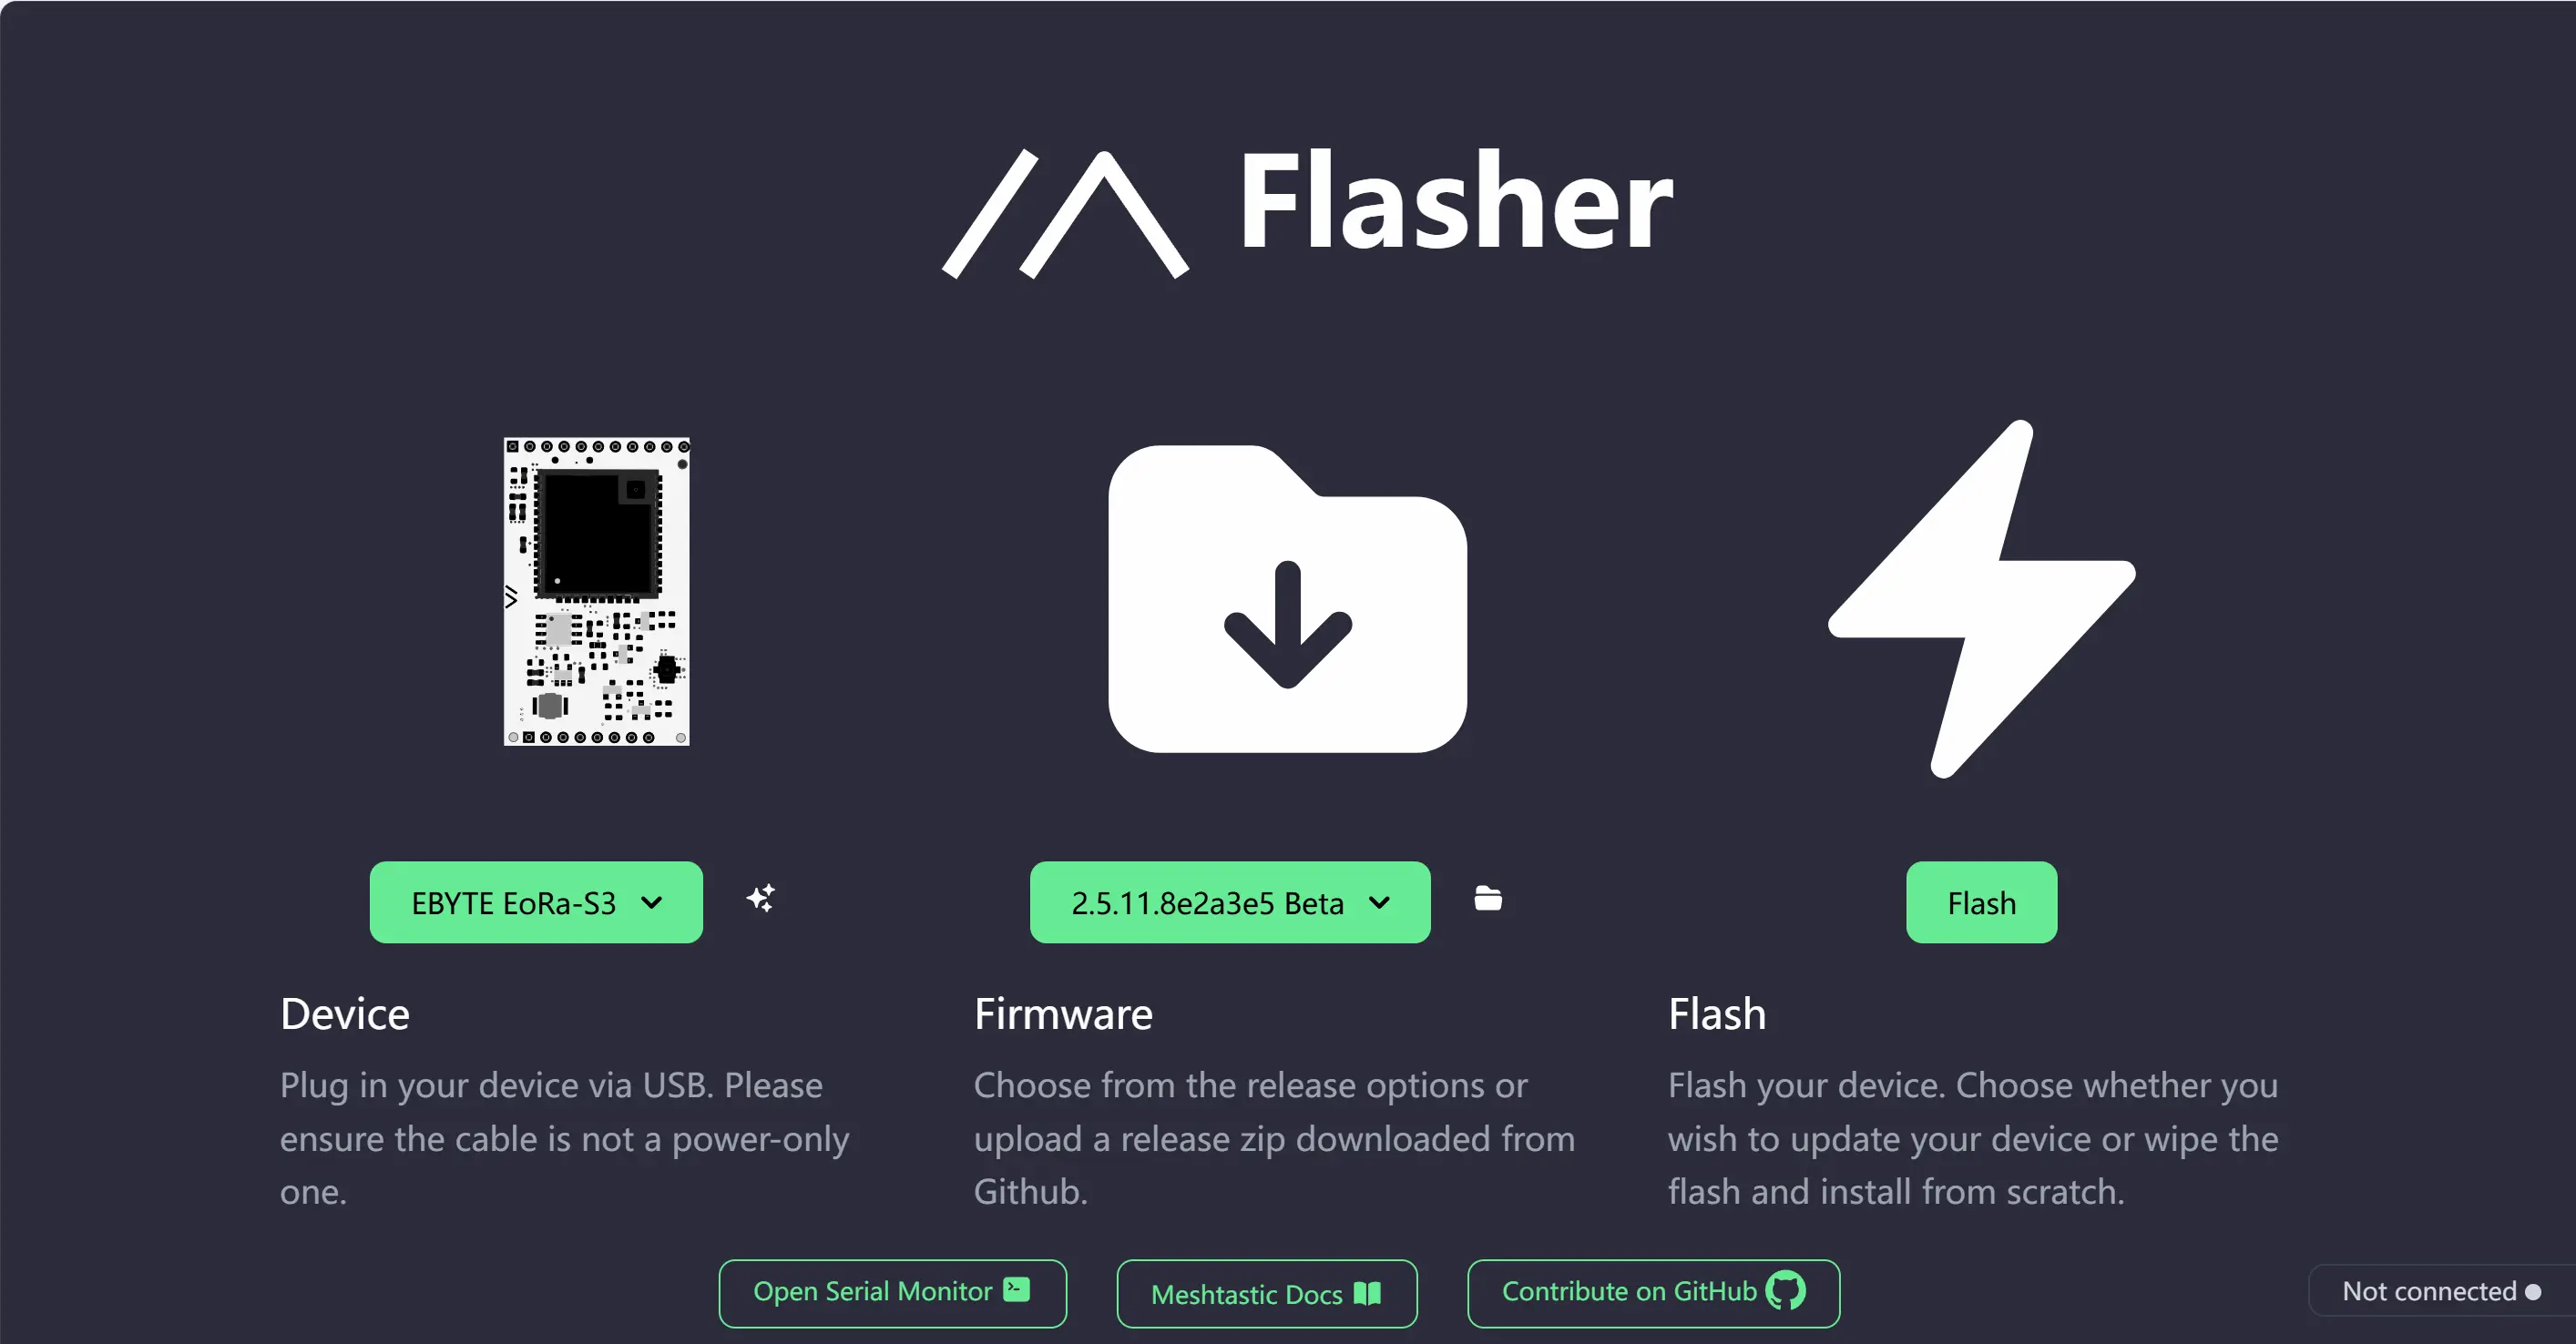Image resolution: width=2576 pixels, height=1344 pixels.
Task: Click the green Flash button
Action: click(1982, 902)
